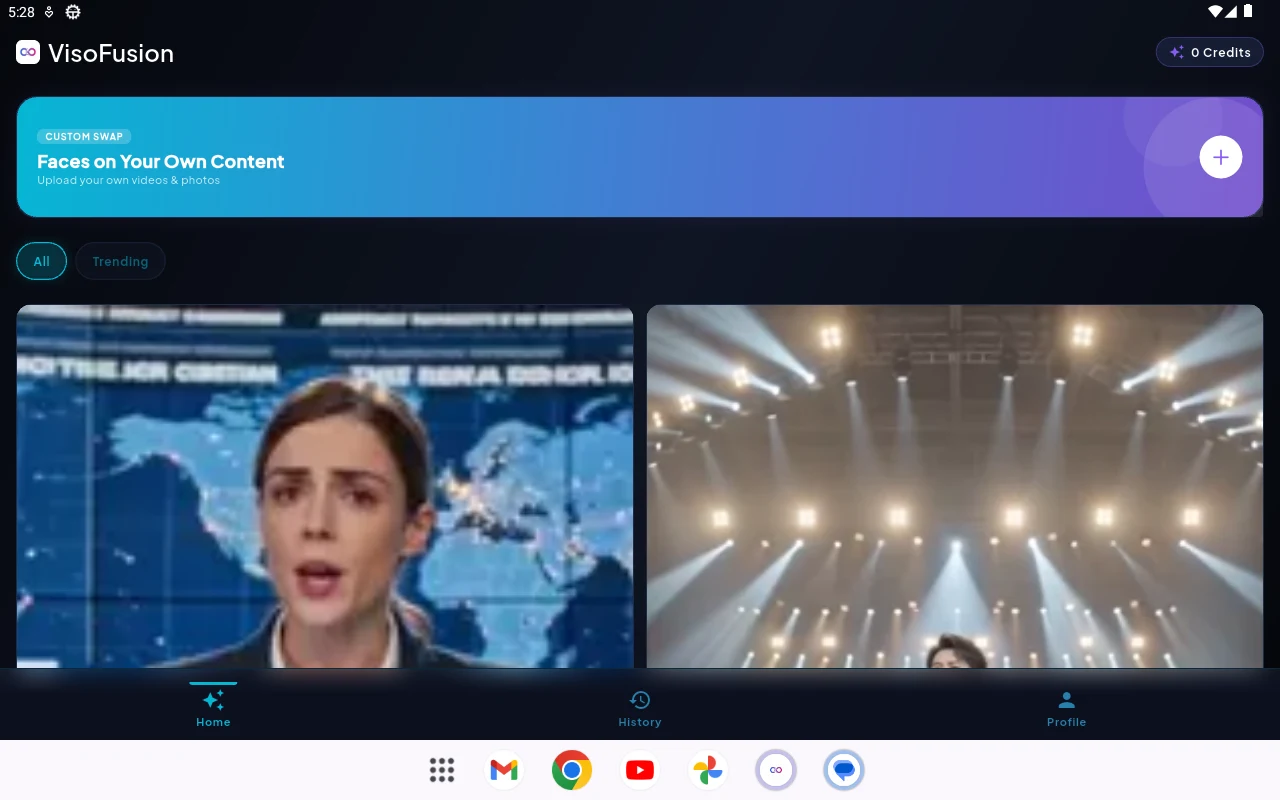Tap the Wi-Fi icon in status bar
Image resolution: width=1280 pixels, height=800 pixels.
point(1215,12)
